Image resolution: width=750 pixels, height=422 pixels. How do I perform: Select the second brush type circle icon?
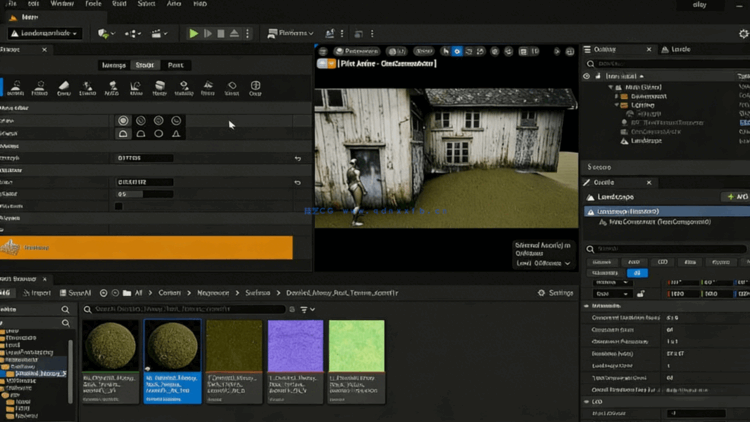[x=141, y=121]
